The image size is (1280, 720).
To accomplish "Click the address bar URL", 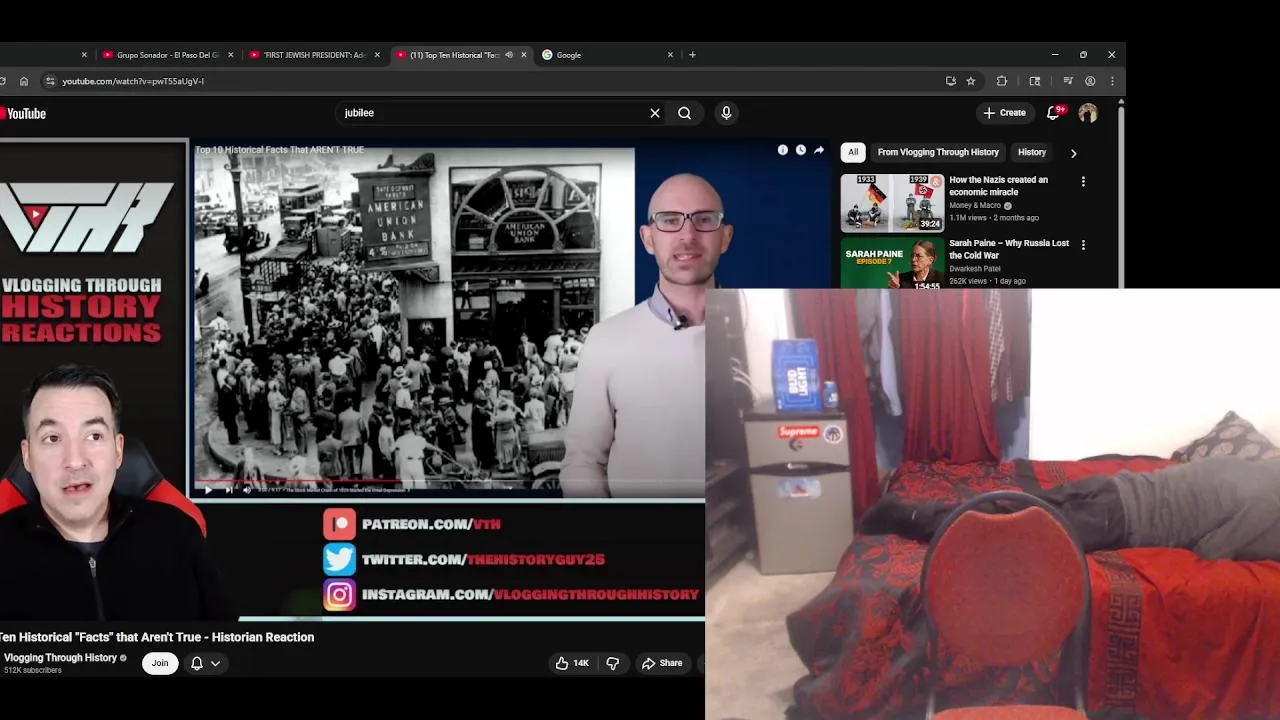I will [x=133, y=81].
